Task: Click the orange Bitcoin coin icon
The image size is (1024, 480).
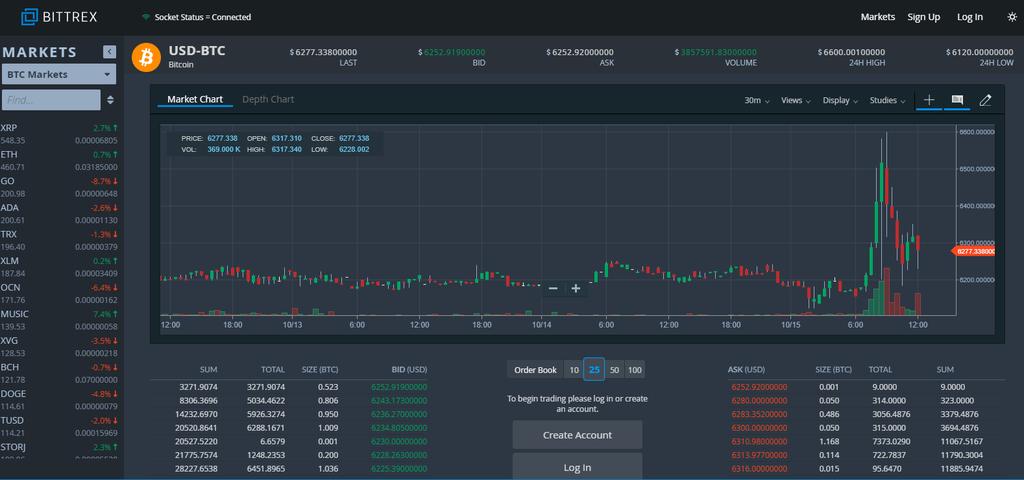Action: pyautogui.click(x=146, y=57)
